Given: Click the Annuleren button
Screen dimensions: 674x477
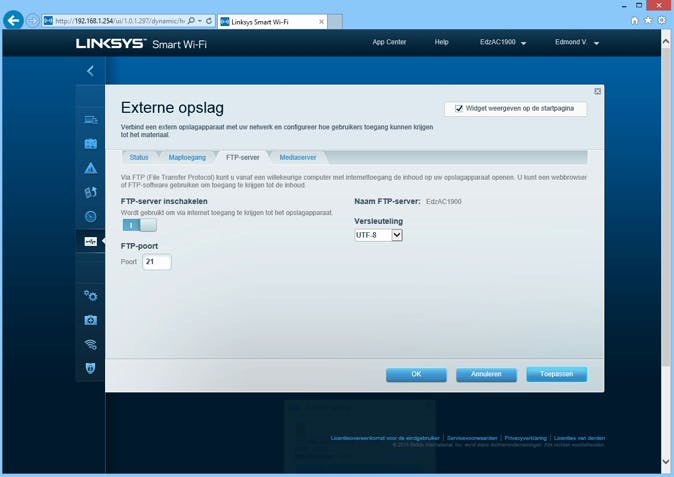Looking at the screenshot, I should tap(486, 374).
